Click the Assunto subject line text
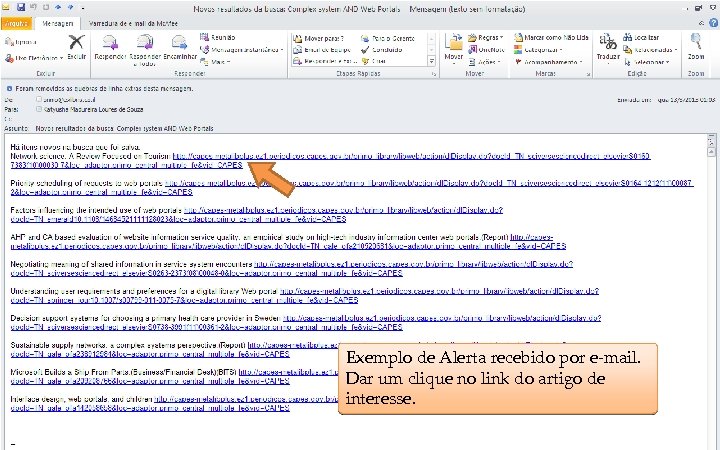The width and height of the screenshot is (720, 450). (x=124, y=129)
